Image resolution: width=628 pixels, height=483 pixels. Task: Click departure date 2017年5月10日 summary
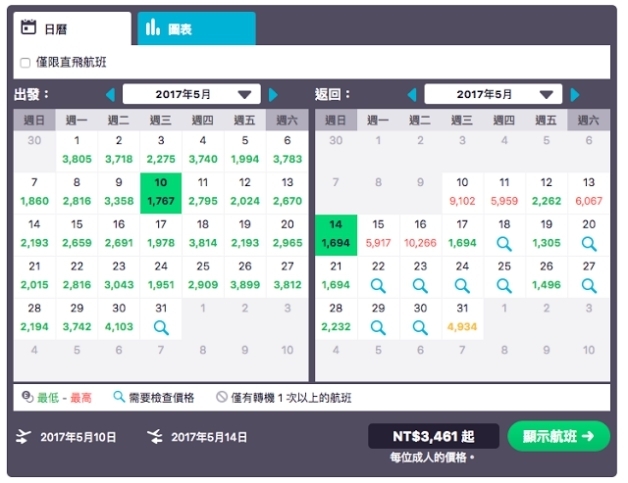pos(78,437)
